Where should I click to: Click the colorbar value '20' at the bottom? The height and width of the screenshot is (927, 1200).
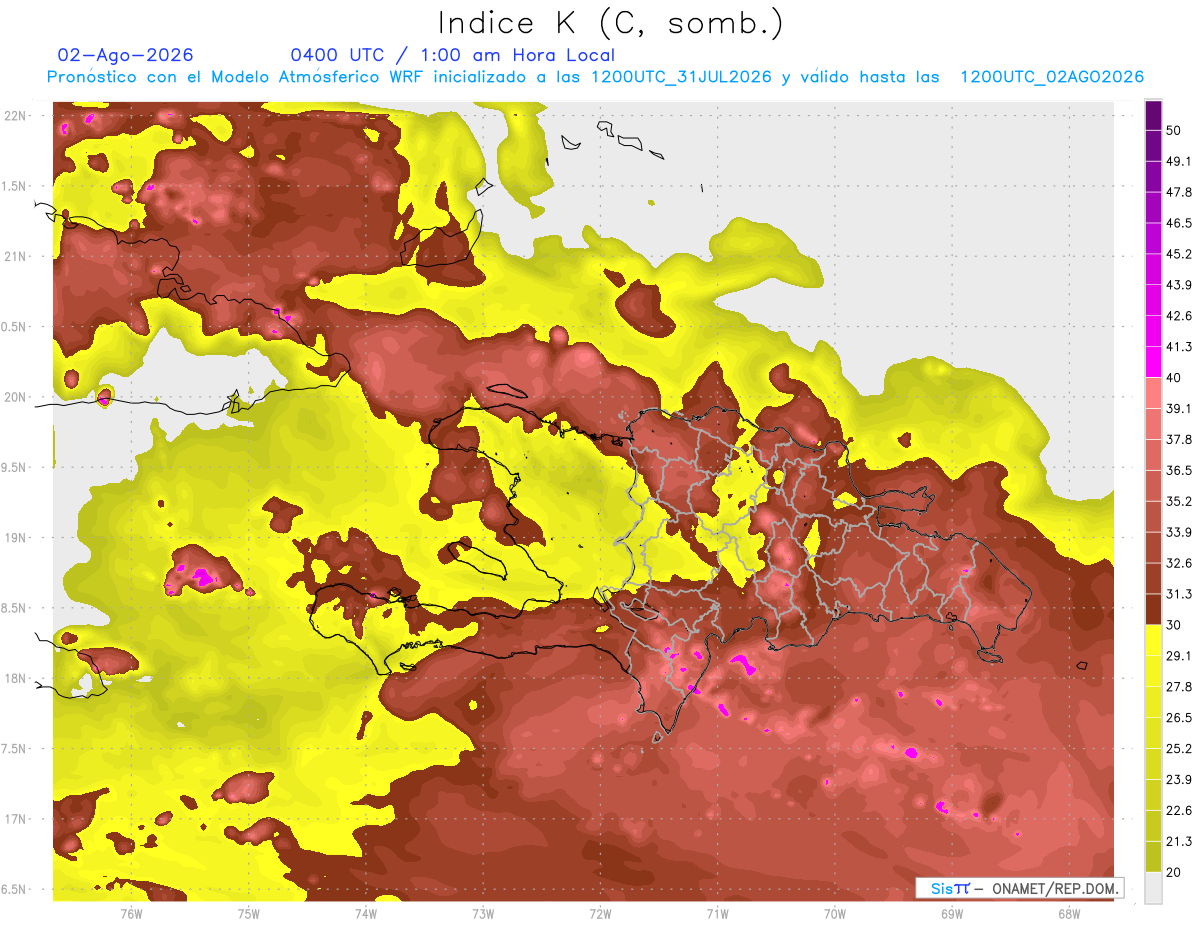[x=1174, y=872]
